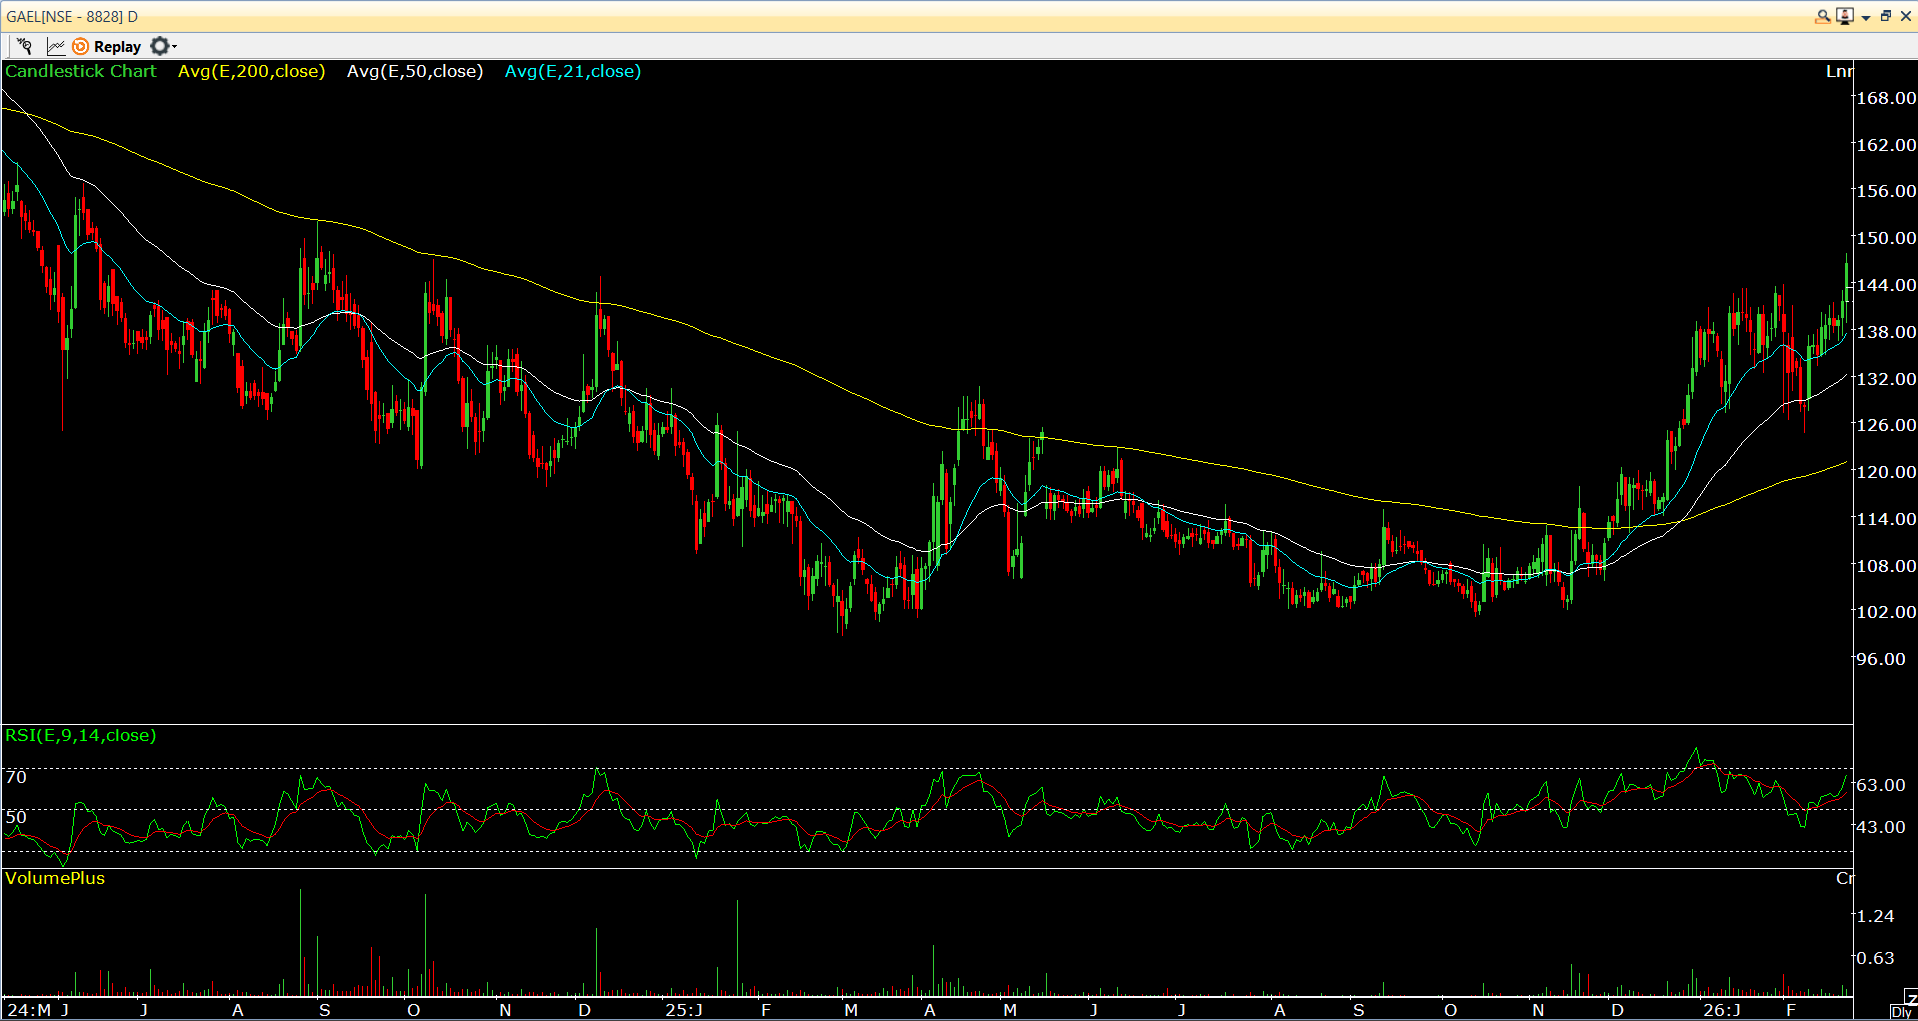Click the Cr volume unit label
The image size is (1918, 1021).
[1845, 878]
